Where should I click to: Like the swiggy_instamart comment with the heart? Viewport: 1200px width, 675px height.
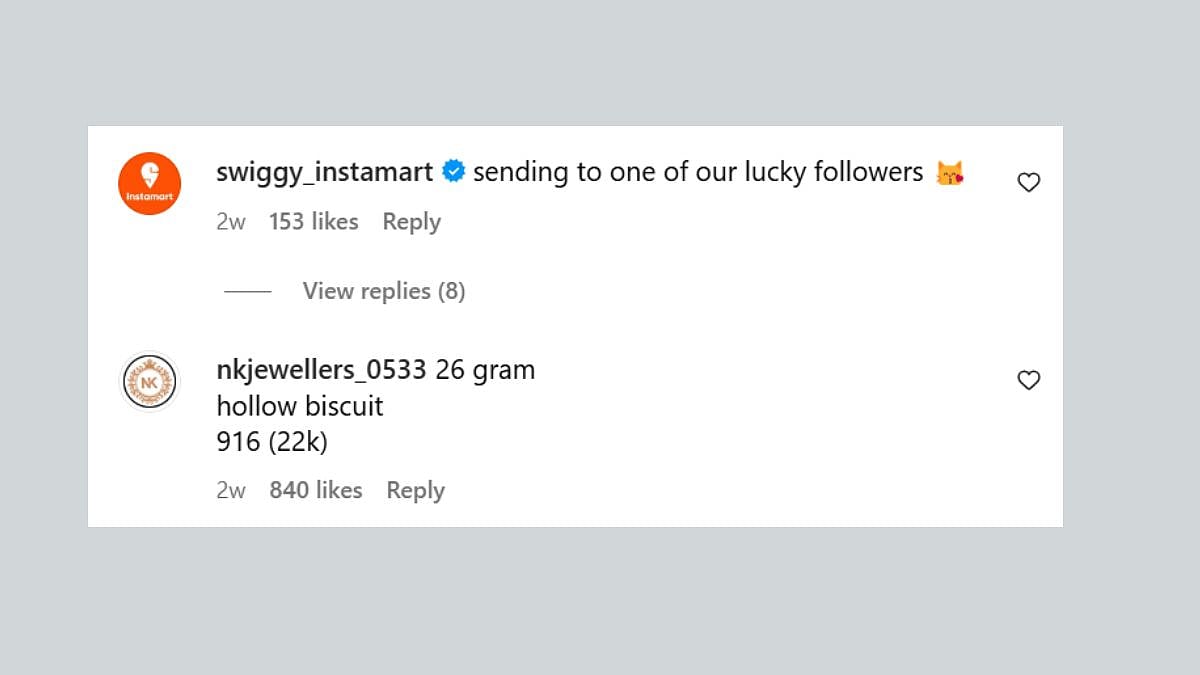(1028, 182)
